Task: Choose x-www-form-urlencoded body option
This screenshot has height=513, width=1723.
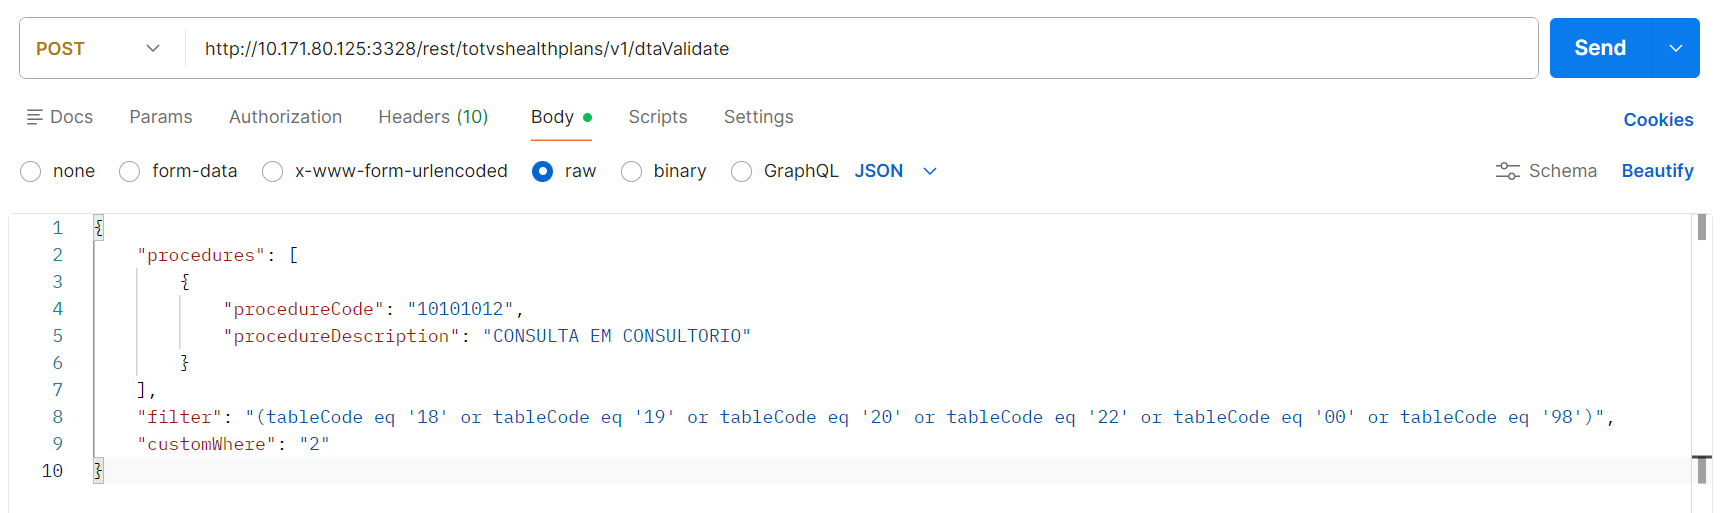Action: pos(272,172)
